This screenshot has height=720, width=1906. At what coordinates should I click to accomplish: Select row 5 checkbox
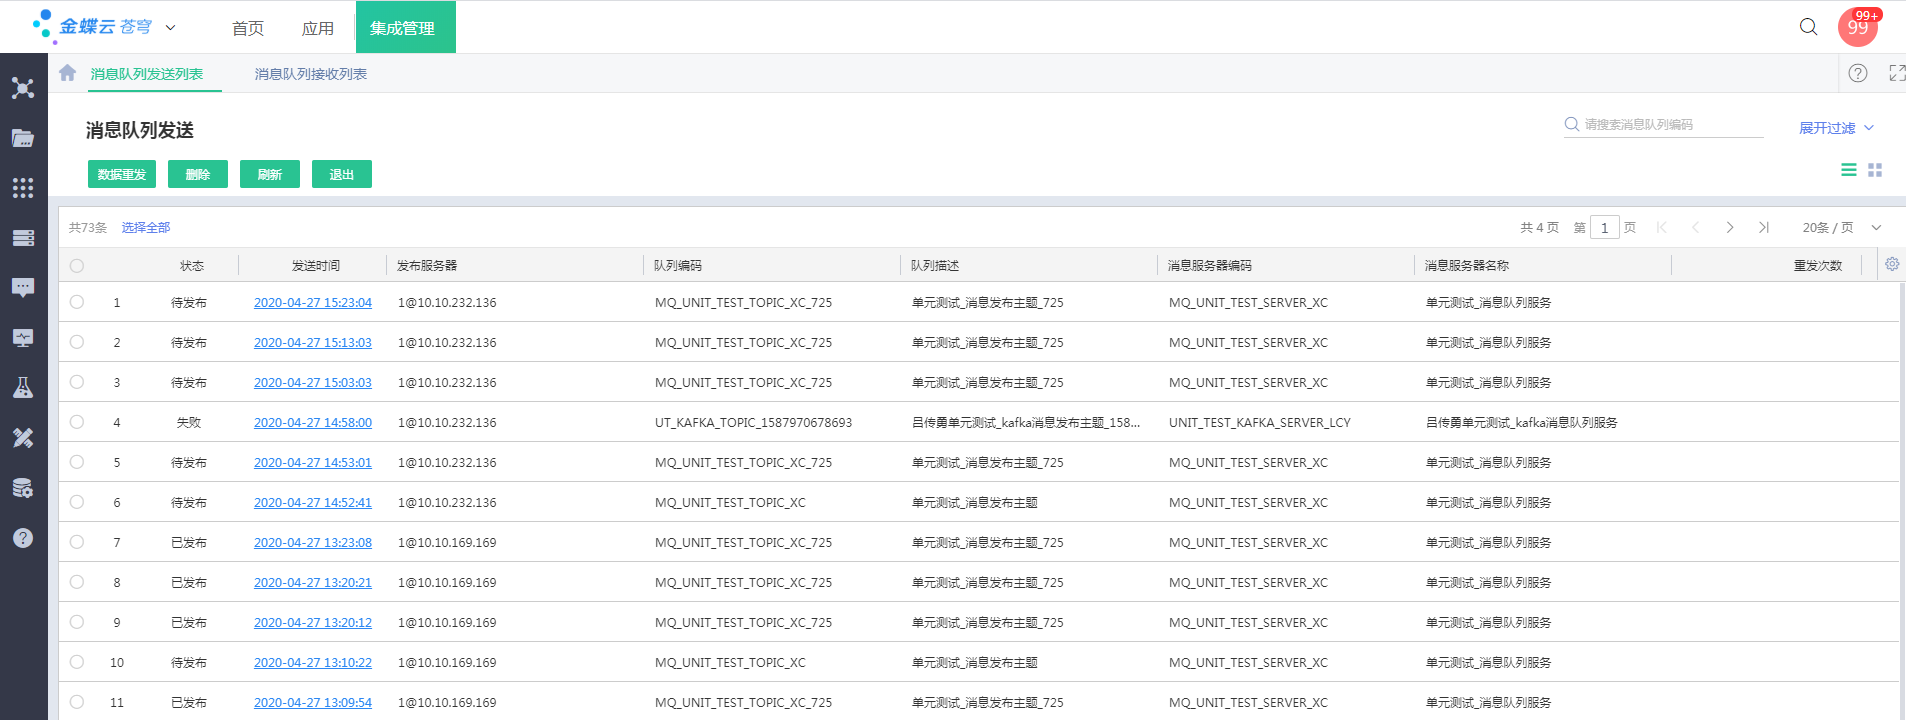click(77, 461)
